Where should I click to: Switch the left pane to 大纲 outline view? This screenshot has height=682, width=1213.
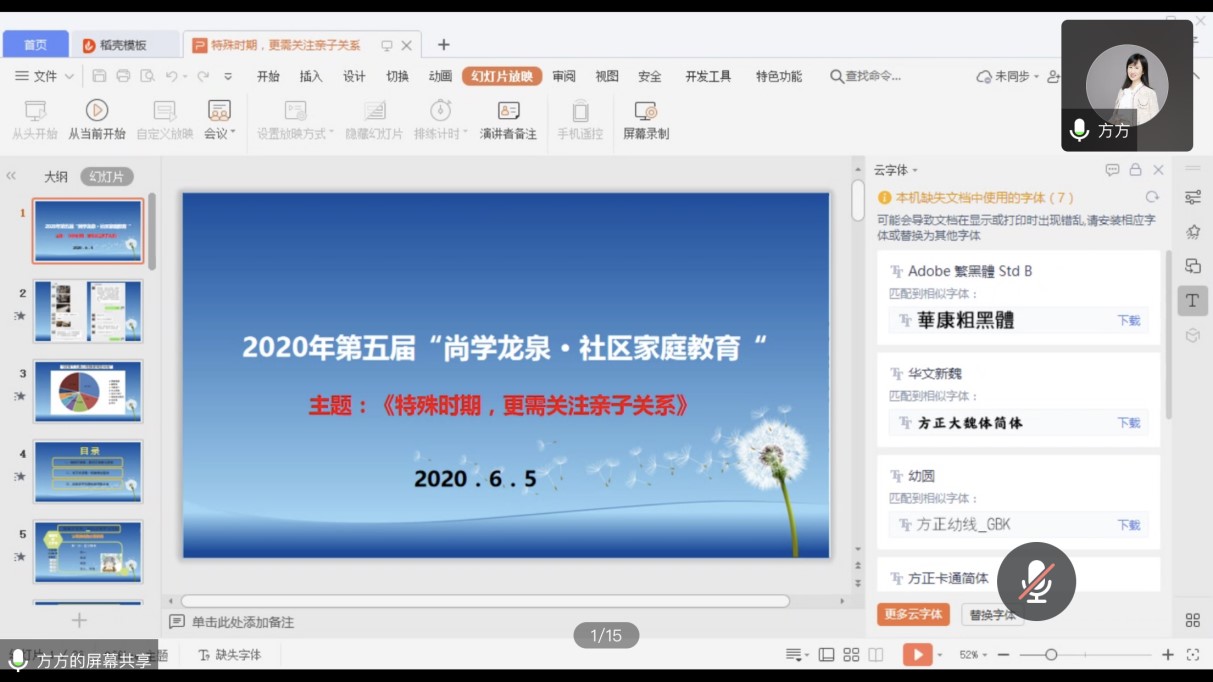(55, 177)
